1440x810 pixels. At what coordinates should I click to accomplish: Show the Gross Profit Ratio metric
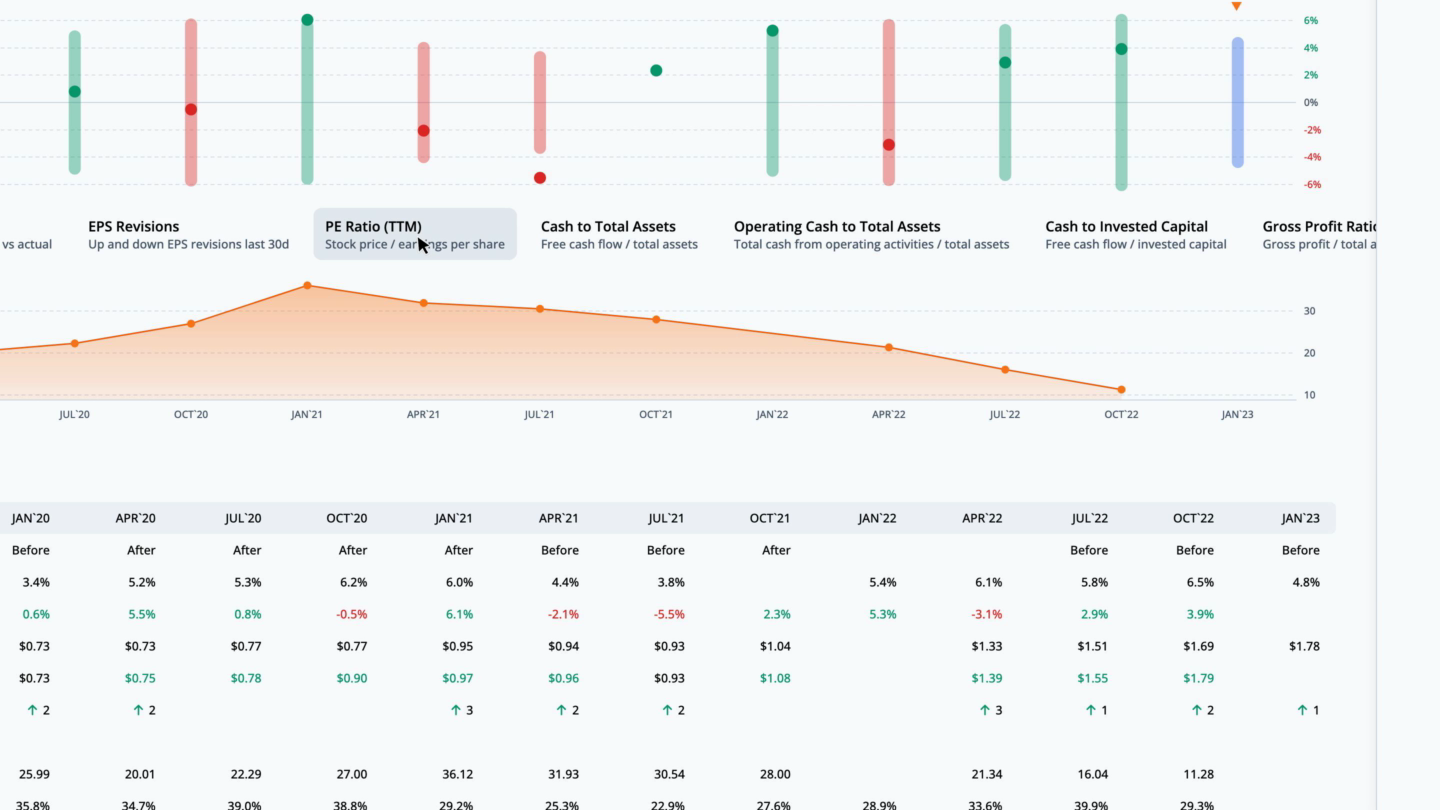[x=1319, y=234]
